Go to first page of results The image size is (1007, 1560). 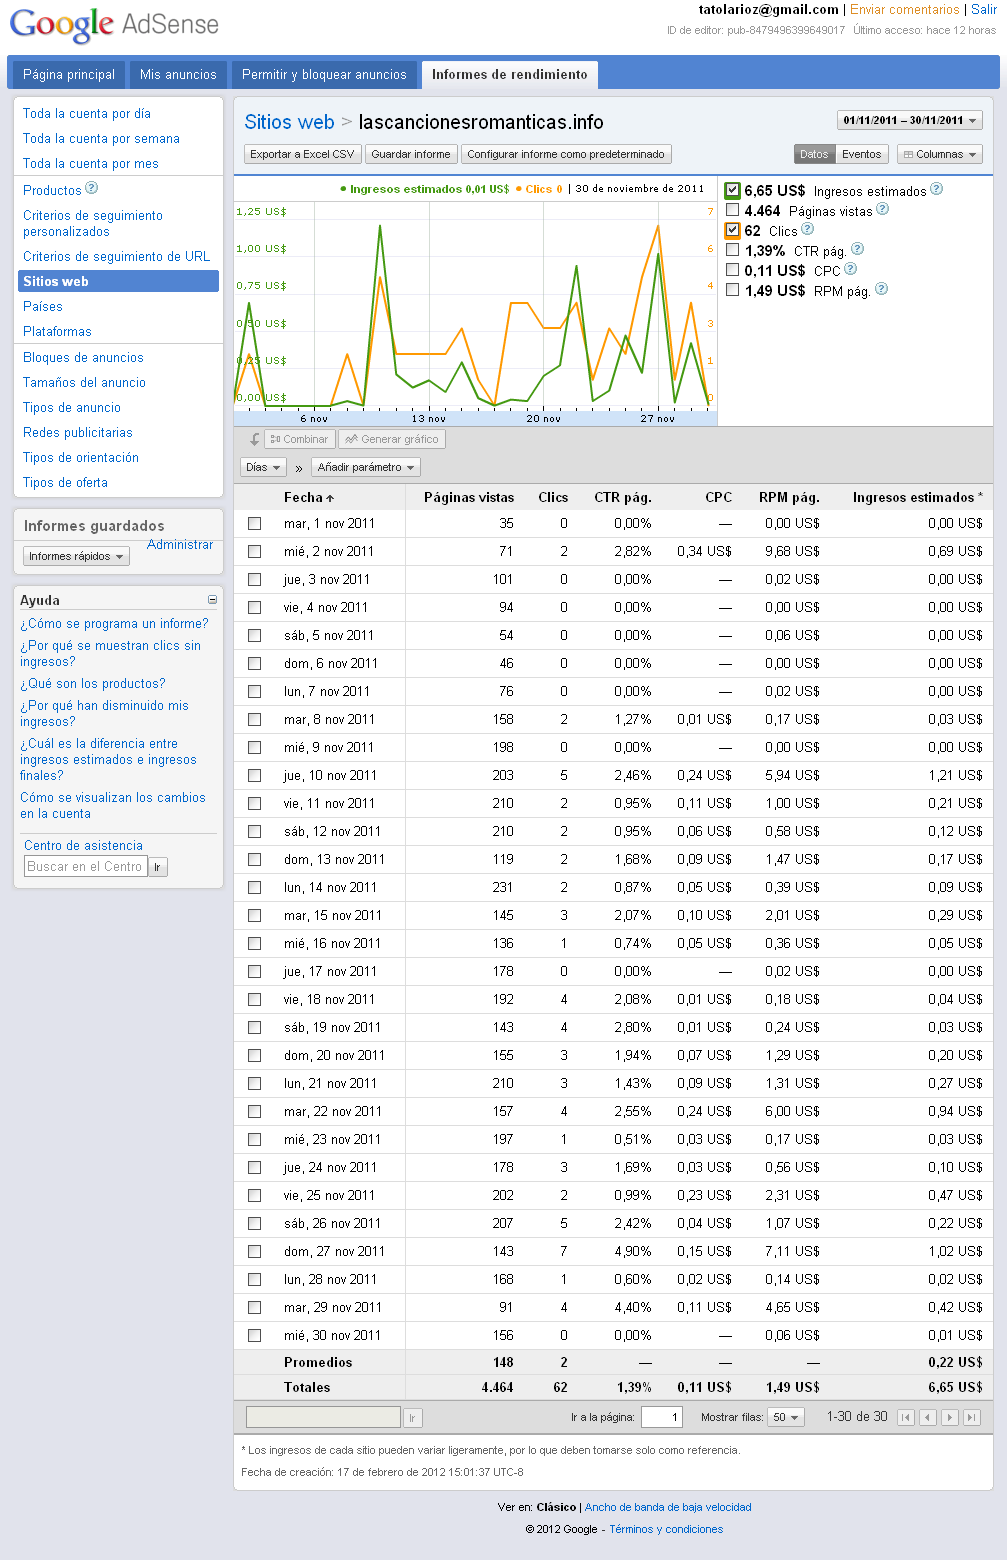click(x=906, y=1417)
